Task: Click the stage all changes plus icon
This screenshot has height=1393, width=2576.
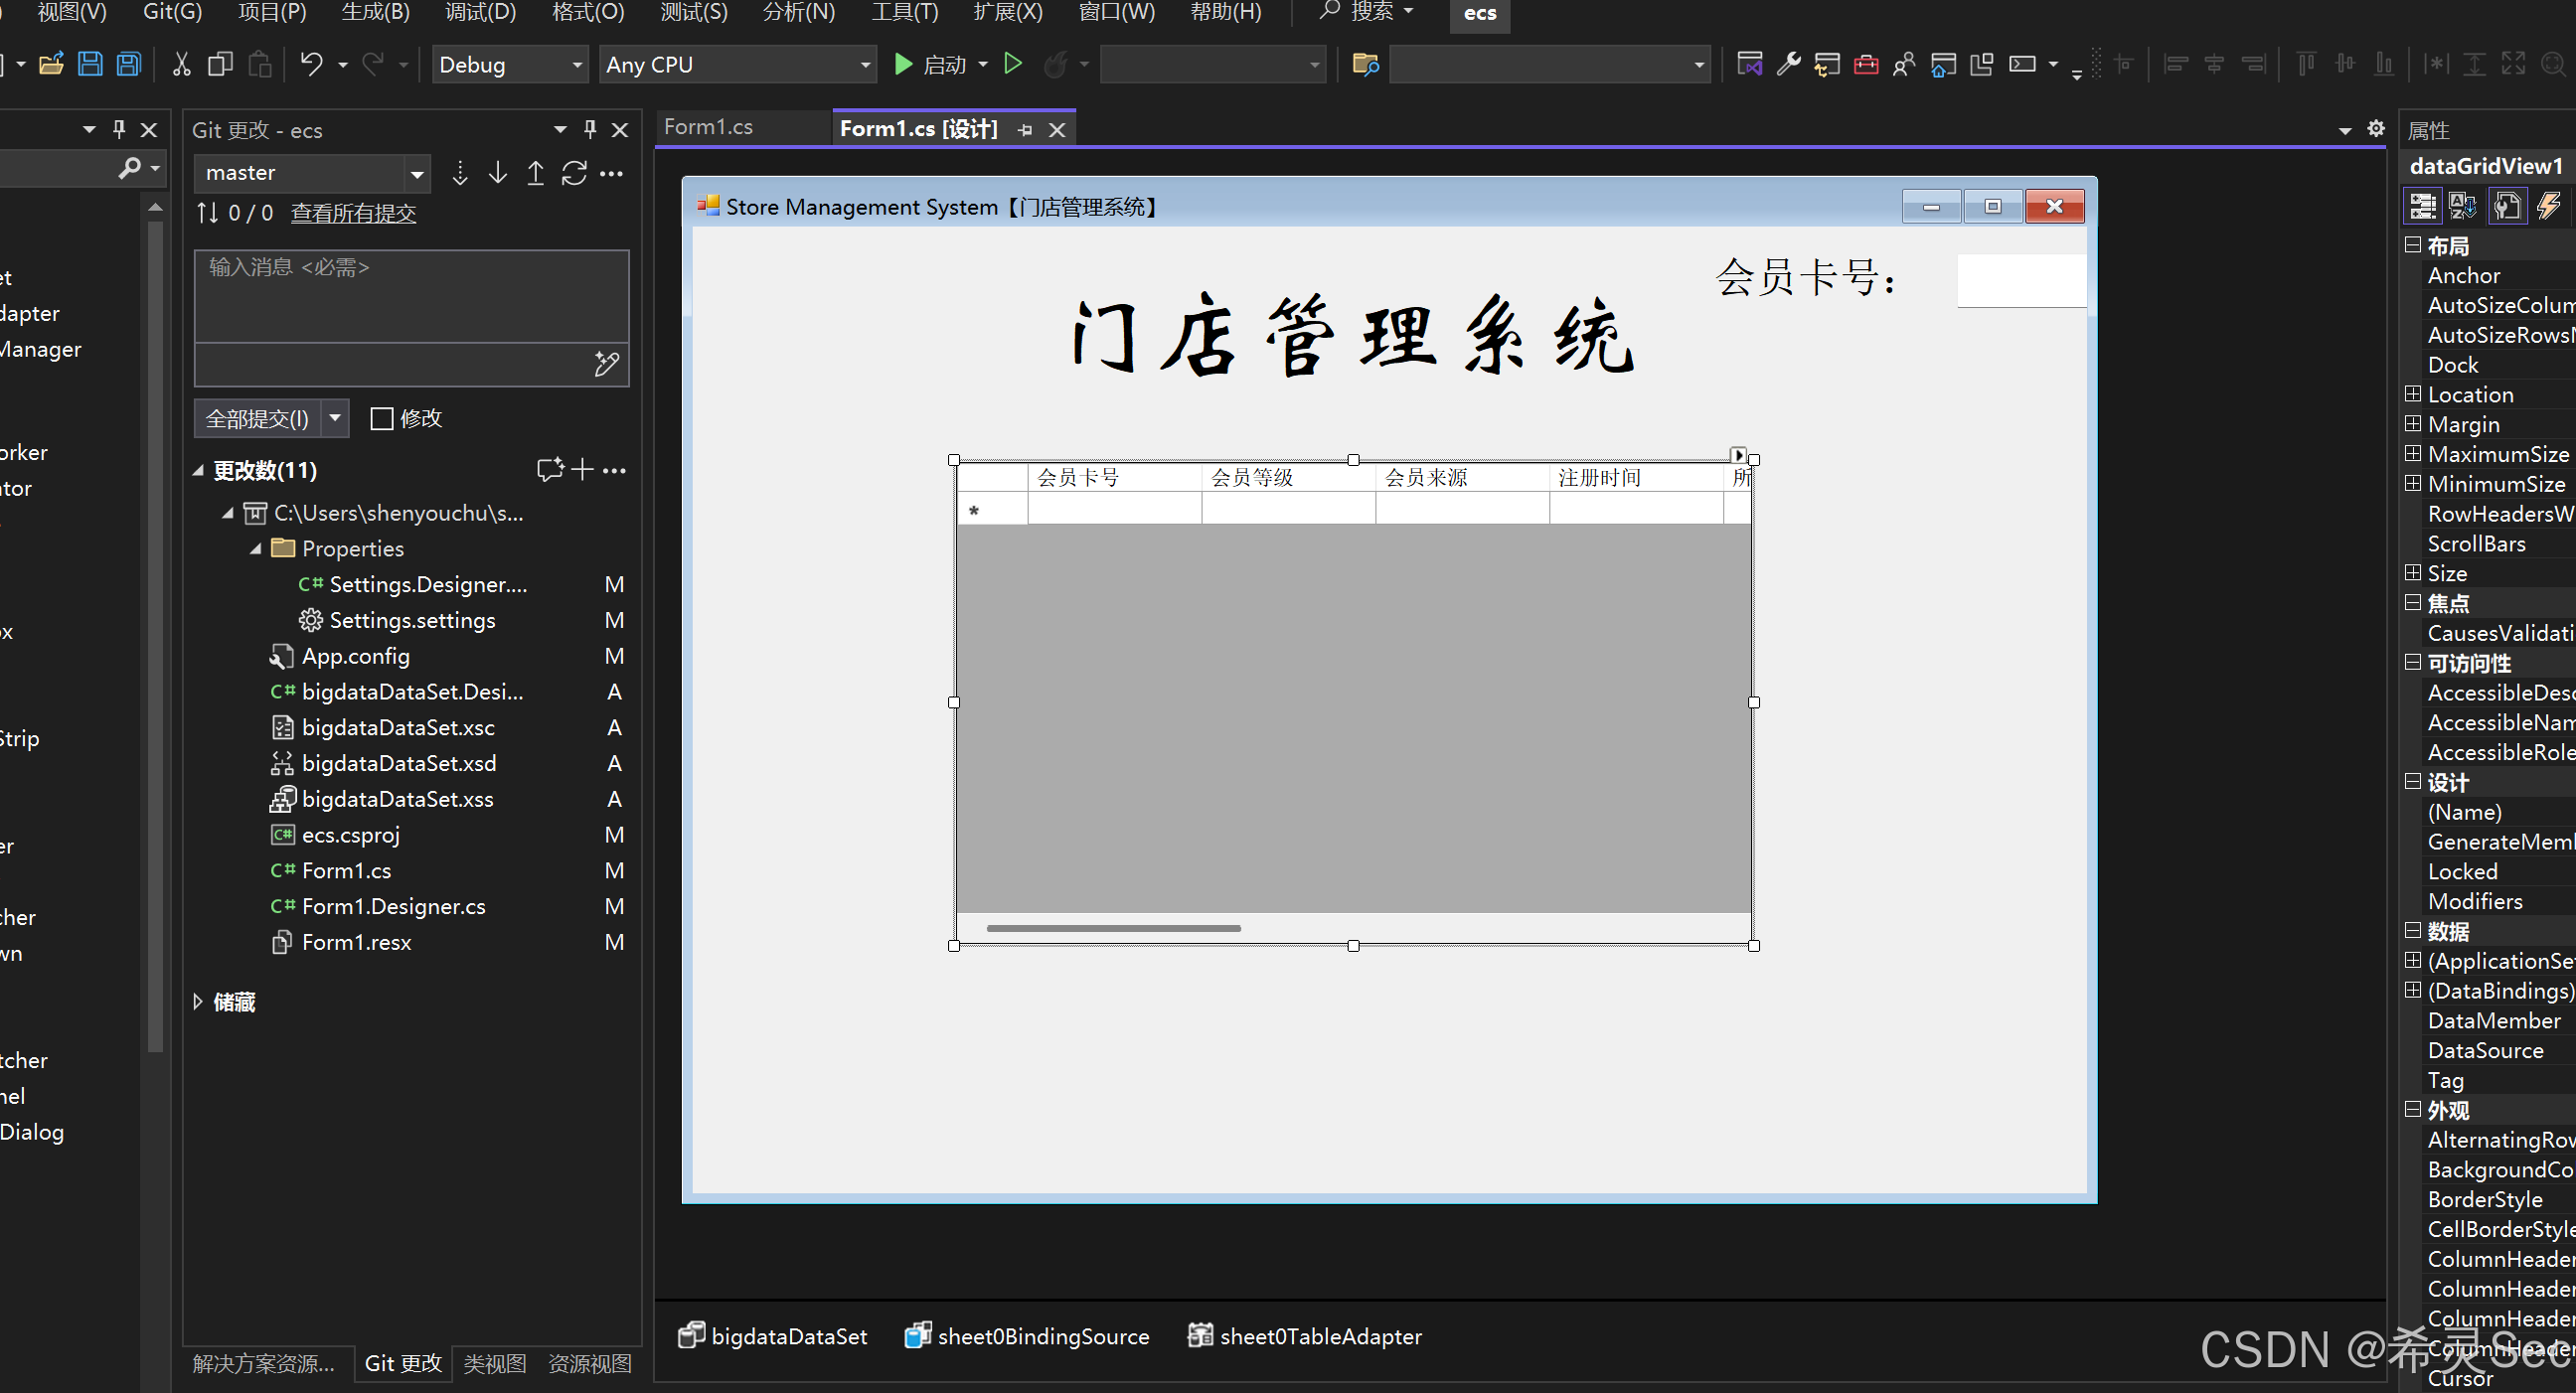Action: 583,469
